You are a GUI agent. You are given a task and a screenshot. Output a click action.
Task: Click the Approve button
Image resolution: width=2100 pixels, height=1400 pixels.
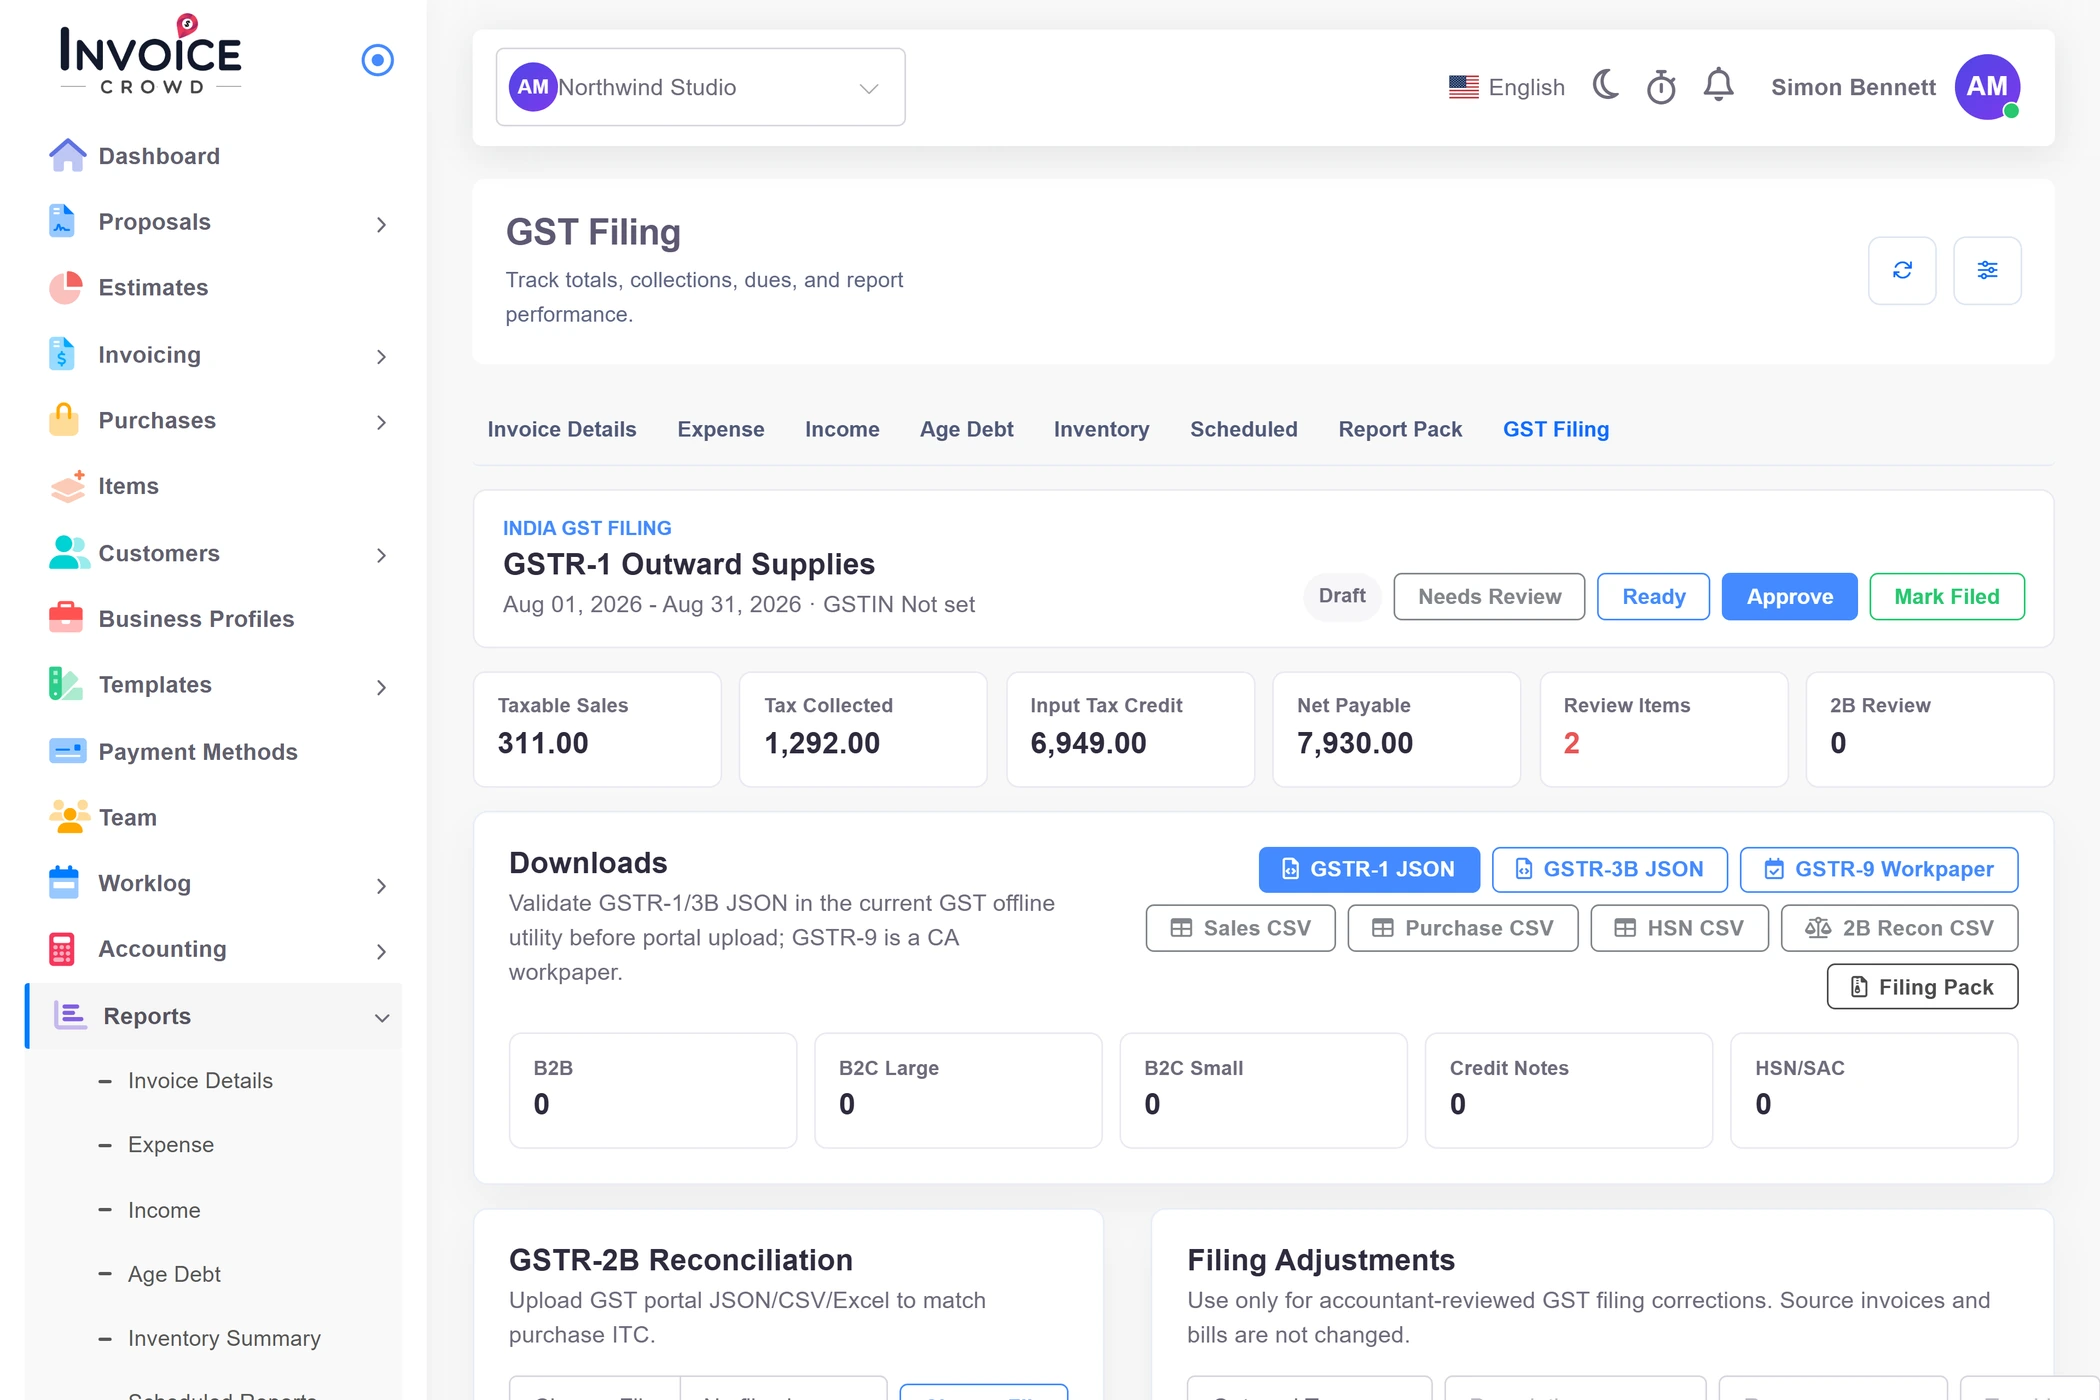click(x=1789, y=596)
